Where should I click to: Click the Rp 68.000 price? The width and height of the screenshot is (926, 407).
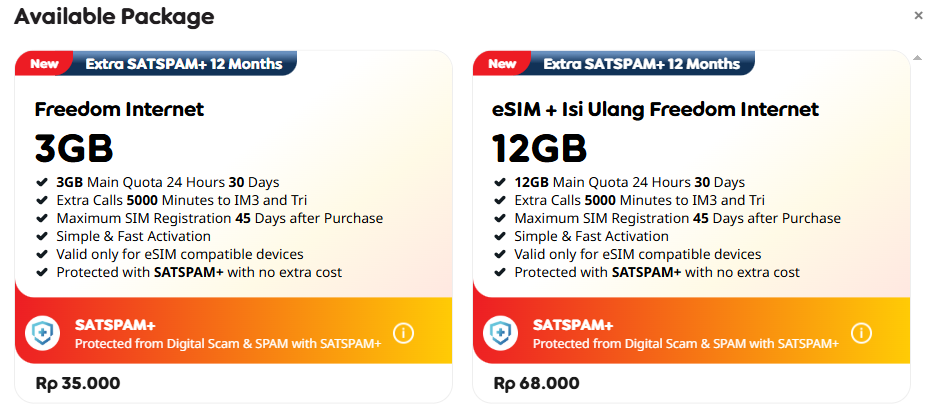pos(536,383)
